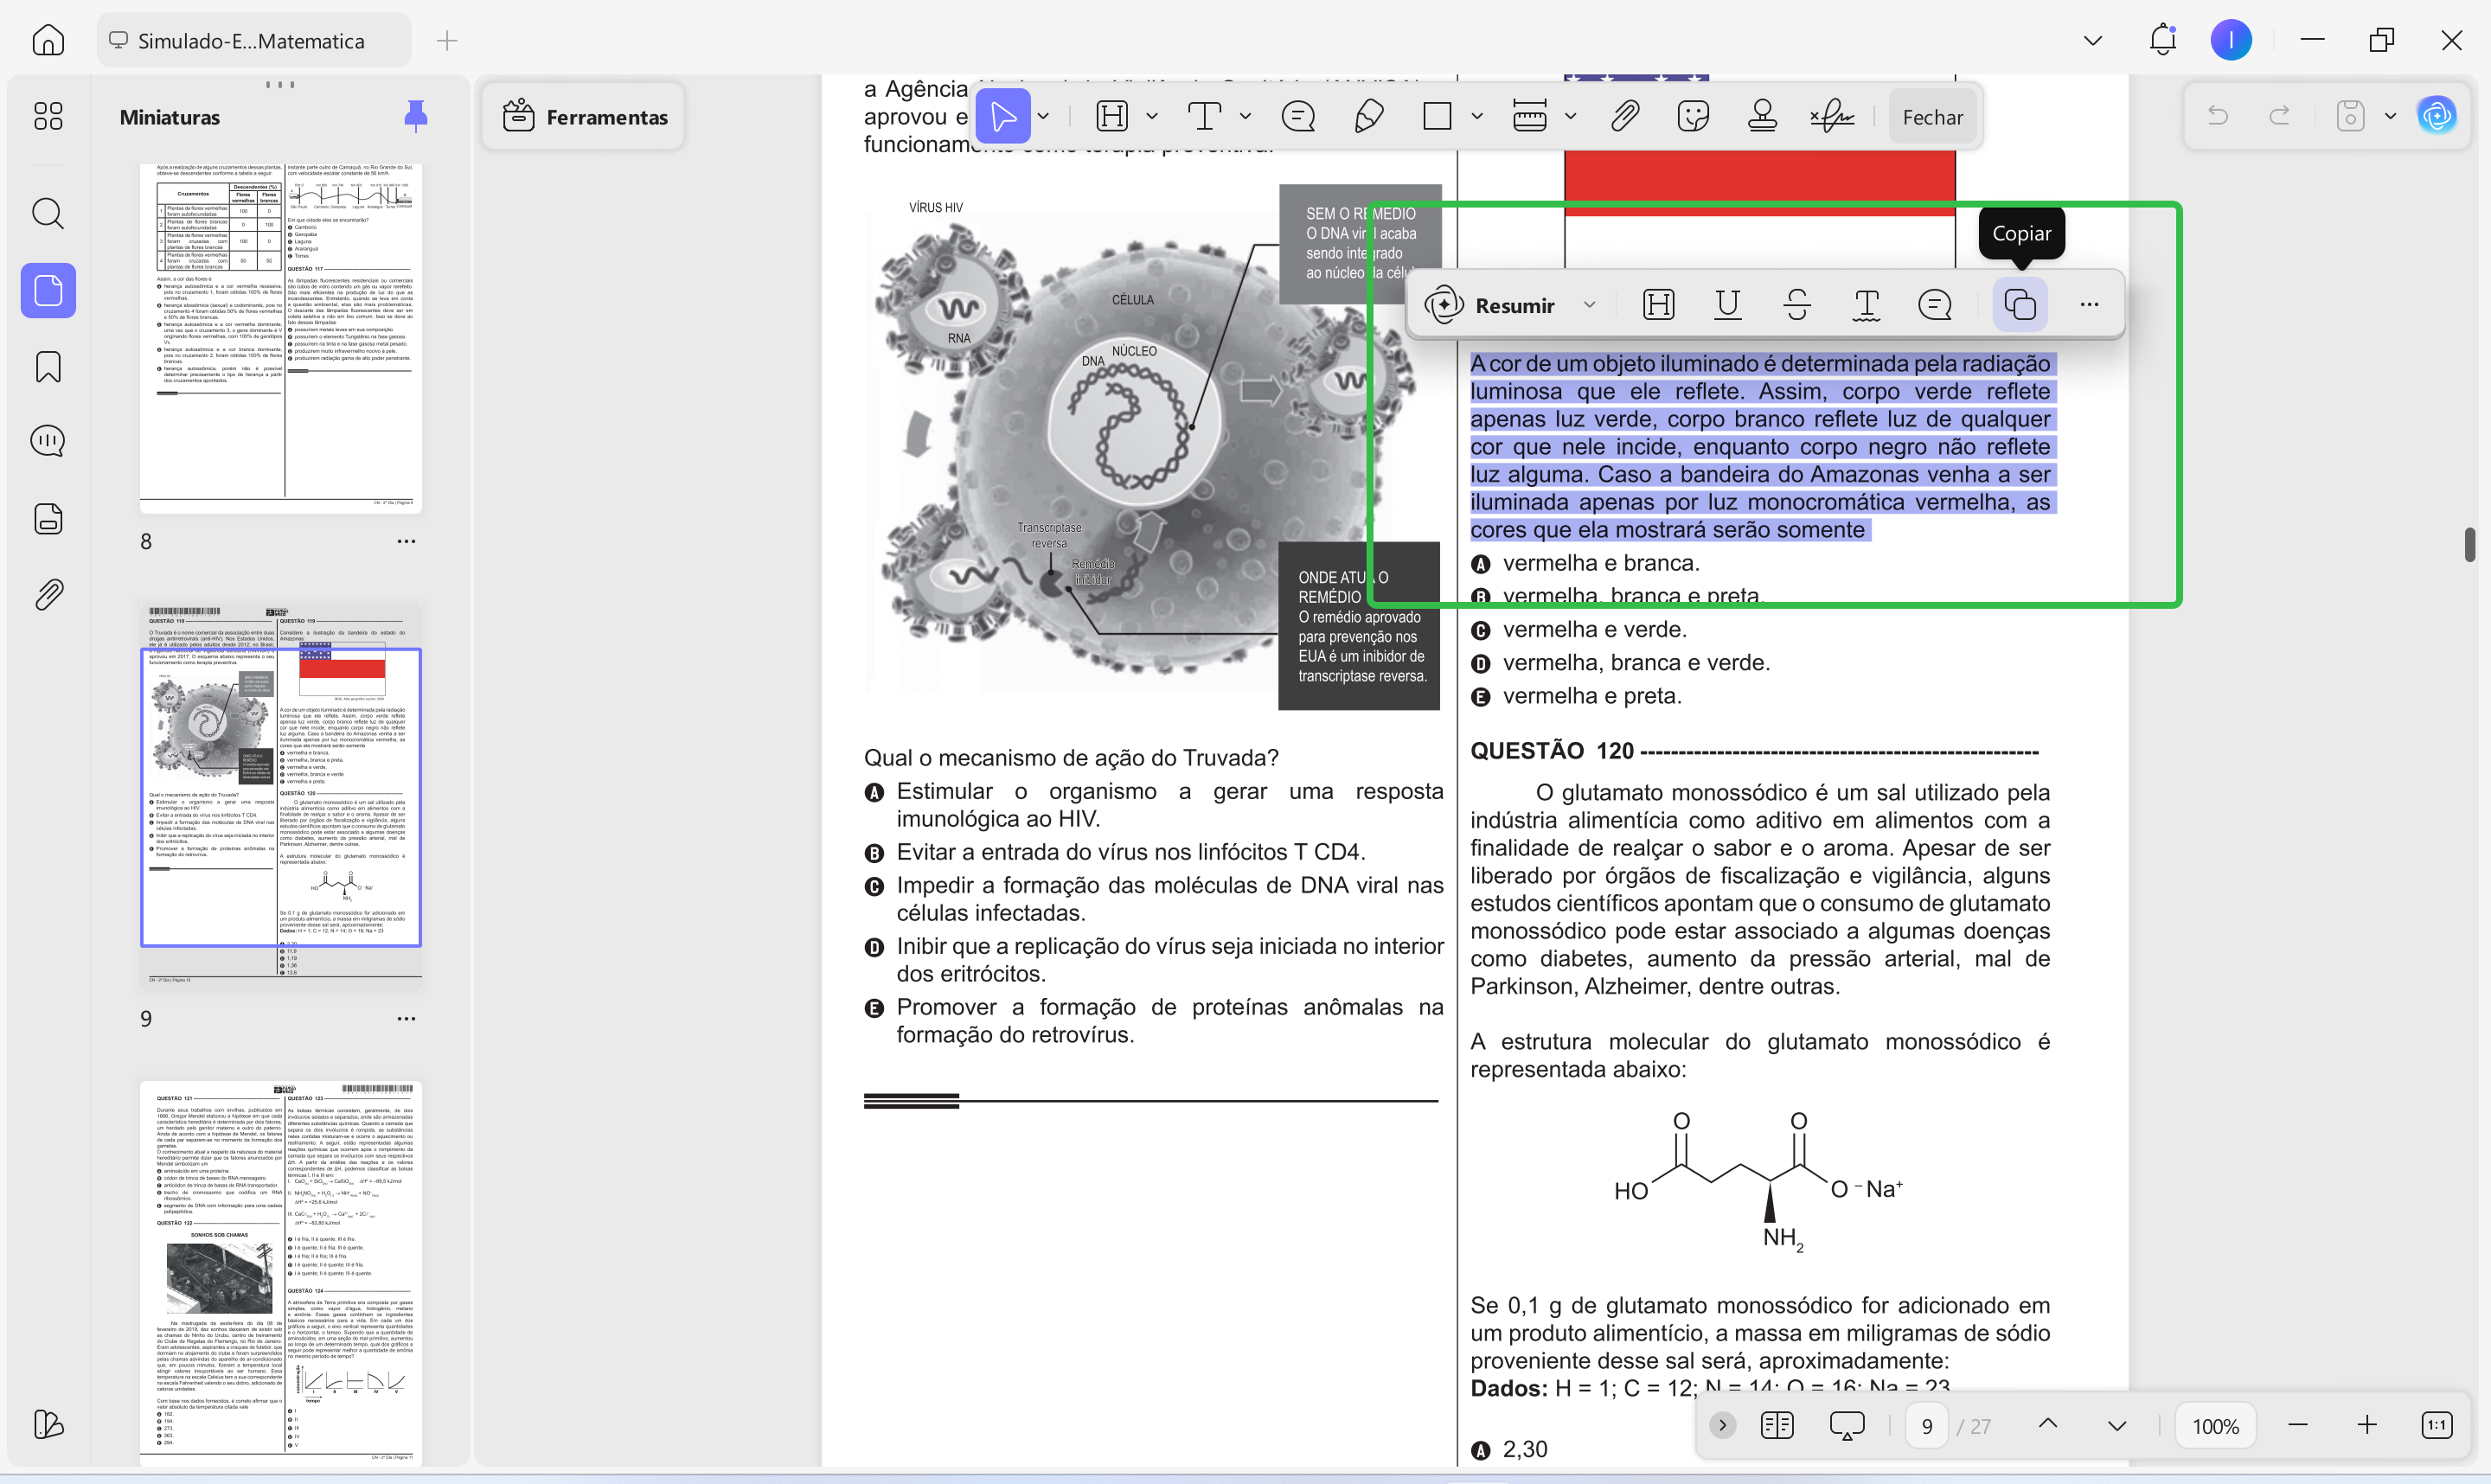Collapse the bottom page navigation bar

pos(1722,1424)
